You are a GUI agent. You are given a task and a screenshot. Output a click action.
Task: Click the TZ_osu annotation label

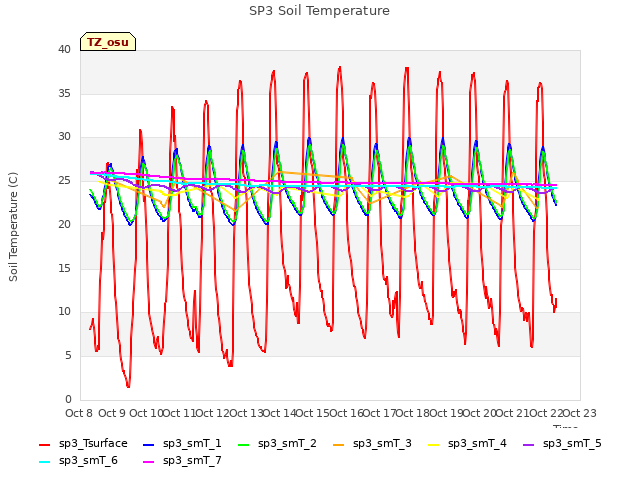pyautogui.click(x=108, y=42)
